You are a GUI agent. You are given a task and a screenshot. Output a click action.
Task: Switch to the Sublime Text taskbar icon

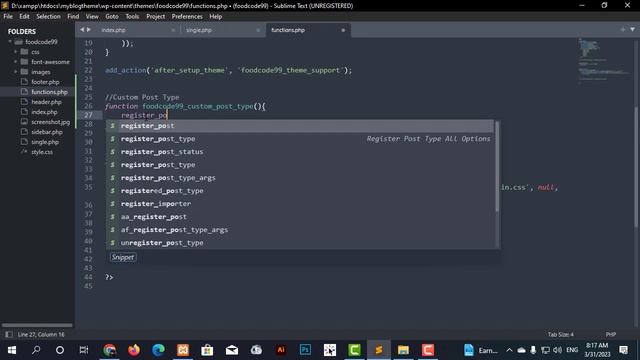tap(379, 350)
